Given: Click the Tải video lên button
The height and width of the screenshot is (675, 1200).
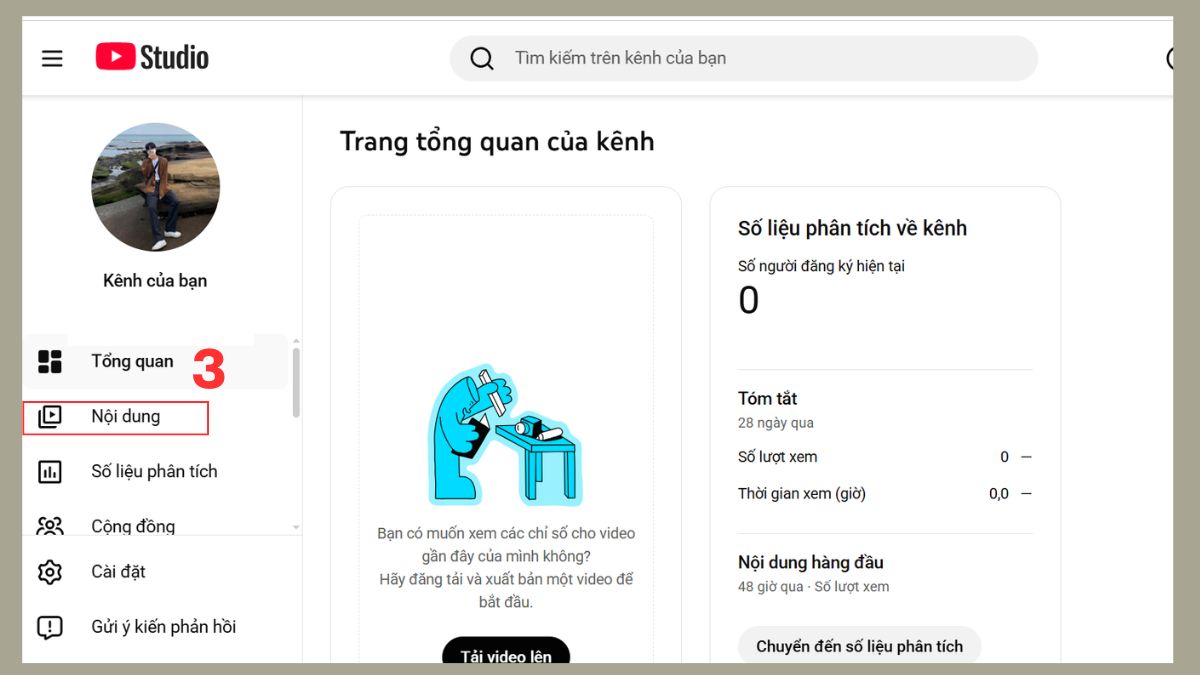Looking at the screenshot, I should coord(506,651).
